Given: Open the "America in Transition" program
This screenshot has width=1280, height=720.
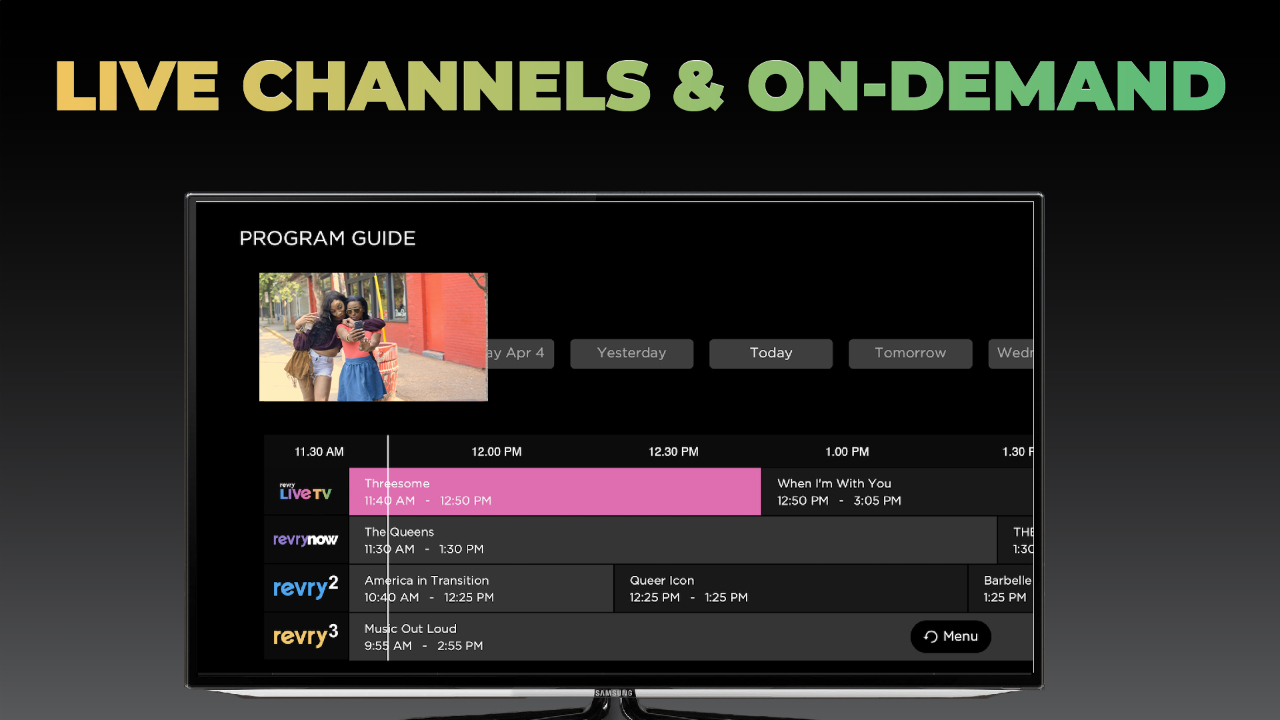Looking at the screenshot, I should (480, 588).
